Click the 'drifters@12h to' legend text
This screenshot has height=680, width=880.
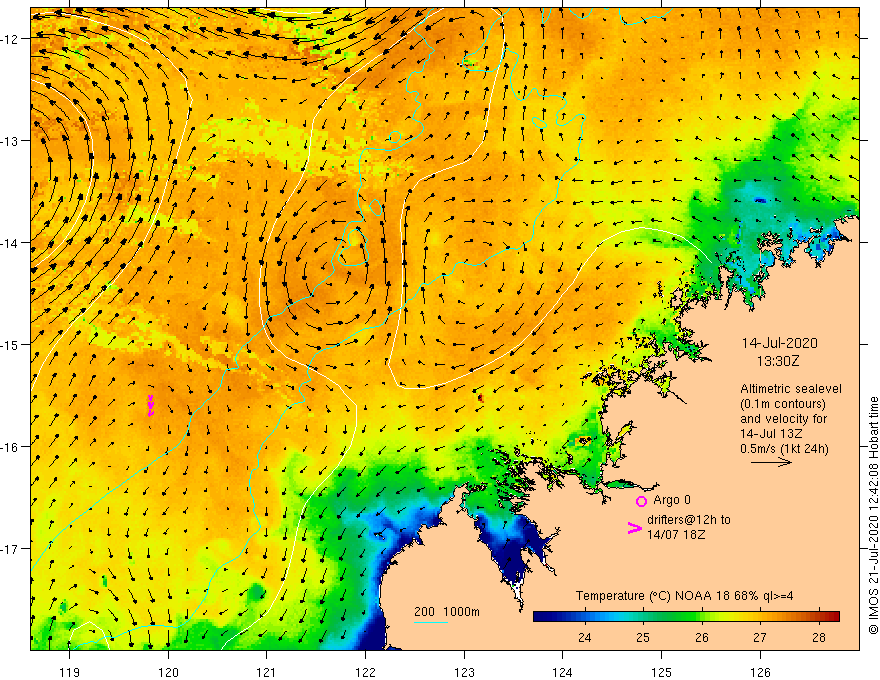(689, 520)
